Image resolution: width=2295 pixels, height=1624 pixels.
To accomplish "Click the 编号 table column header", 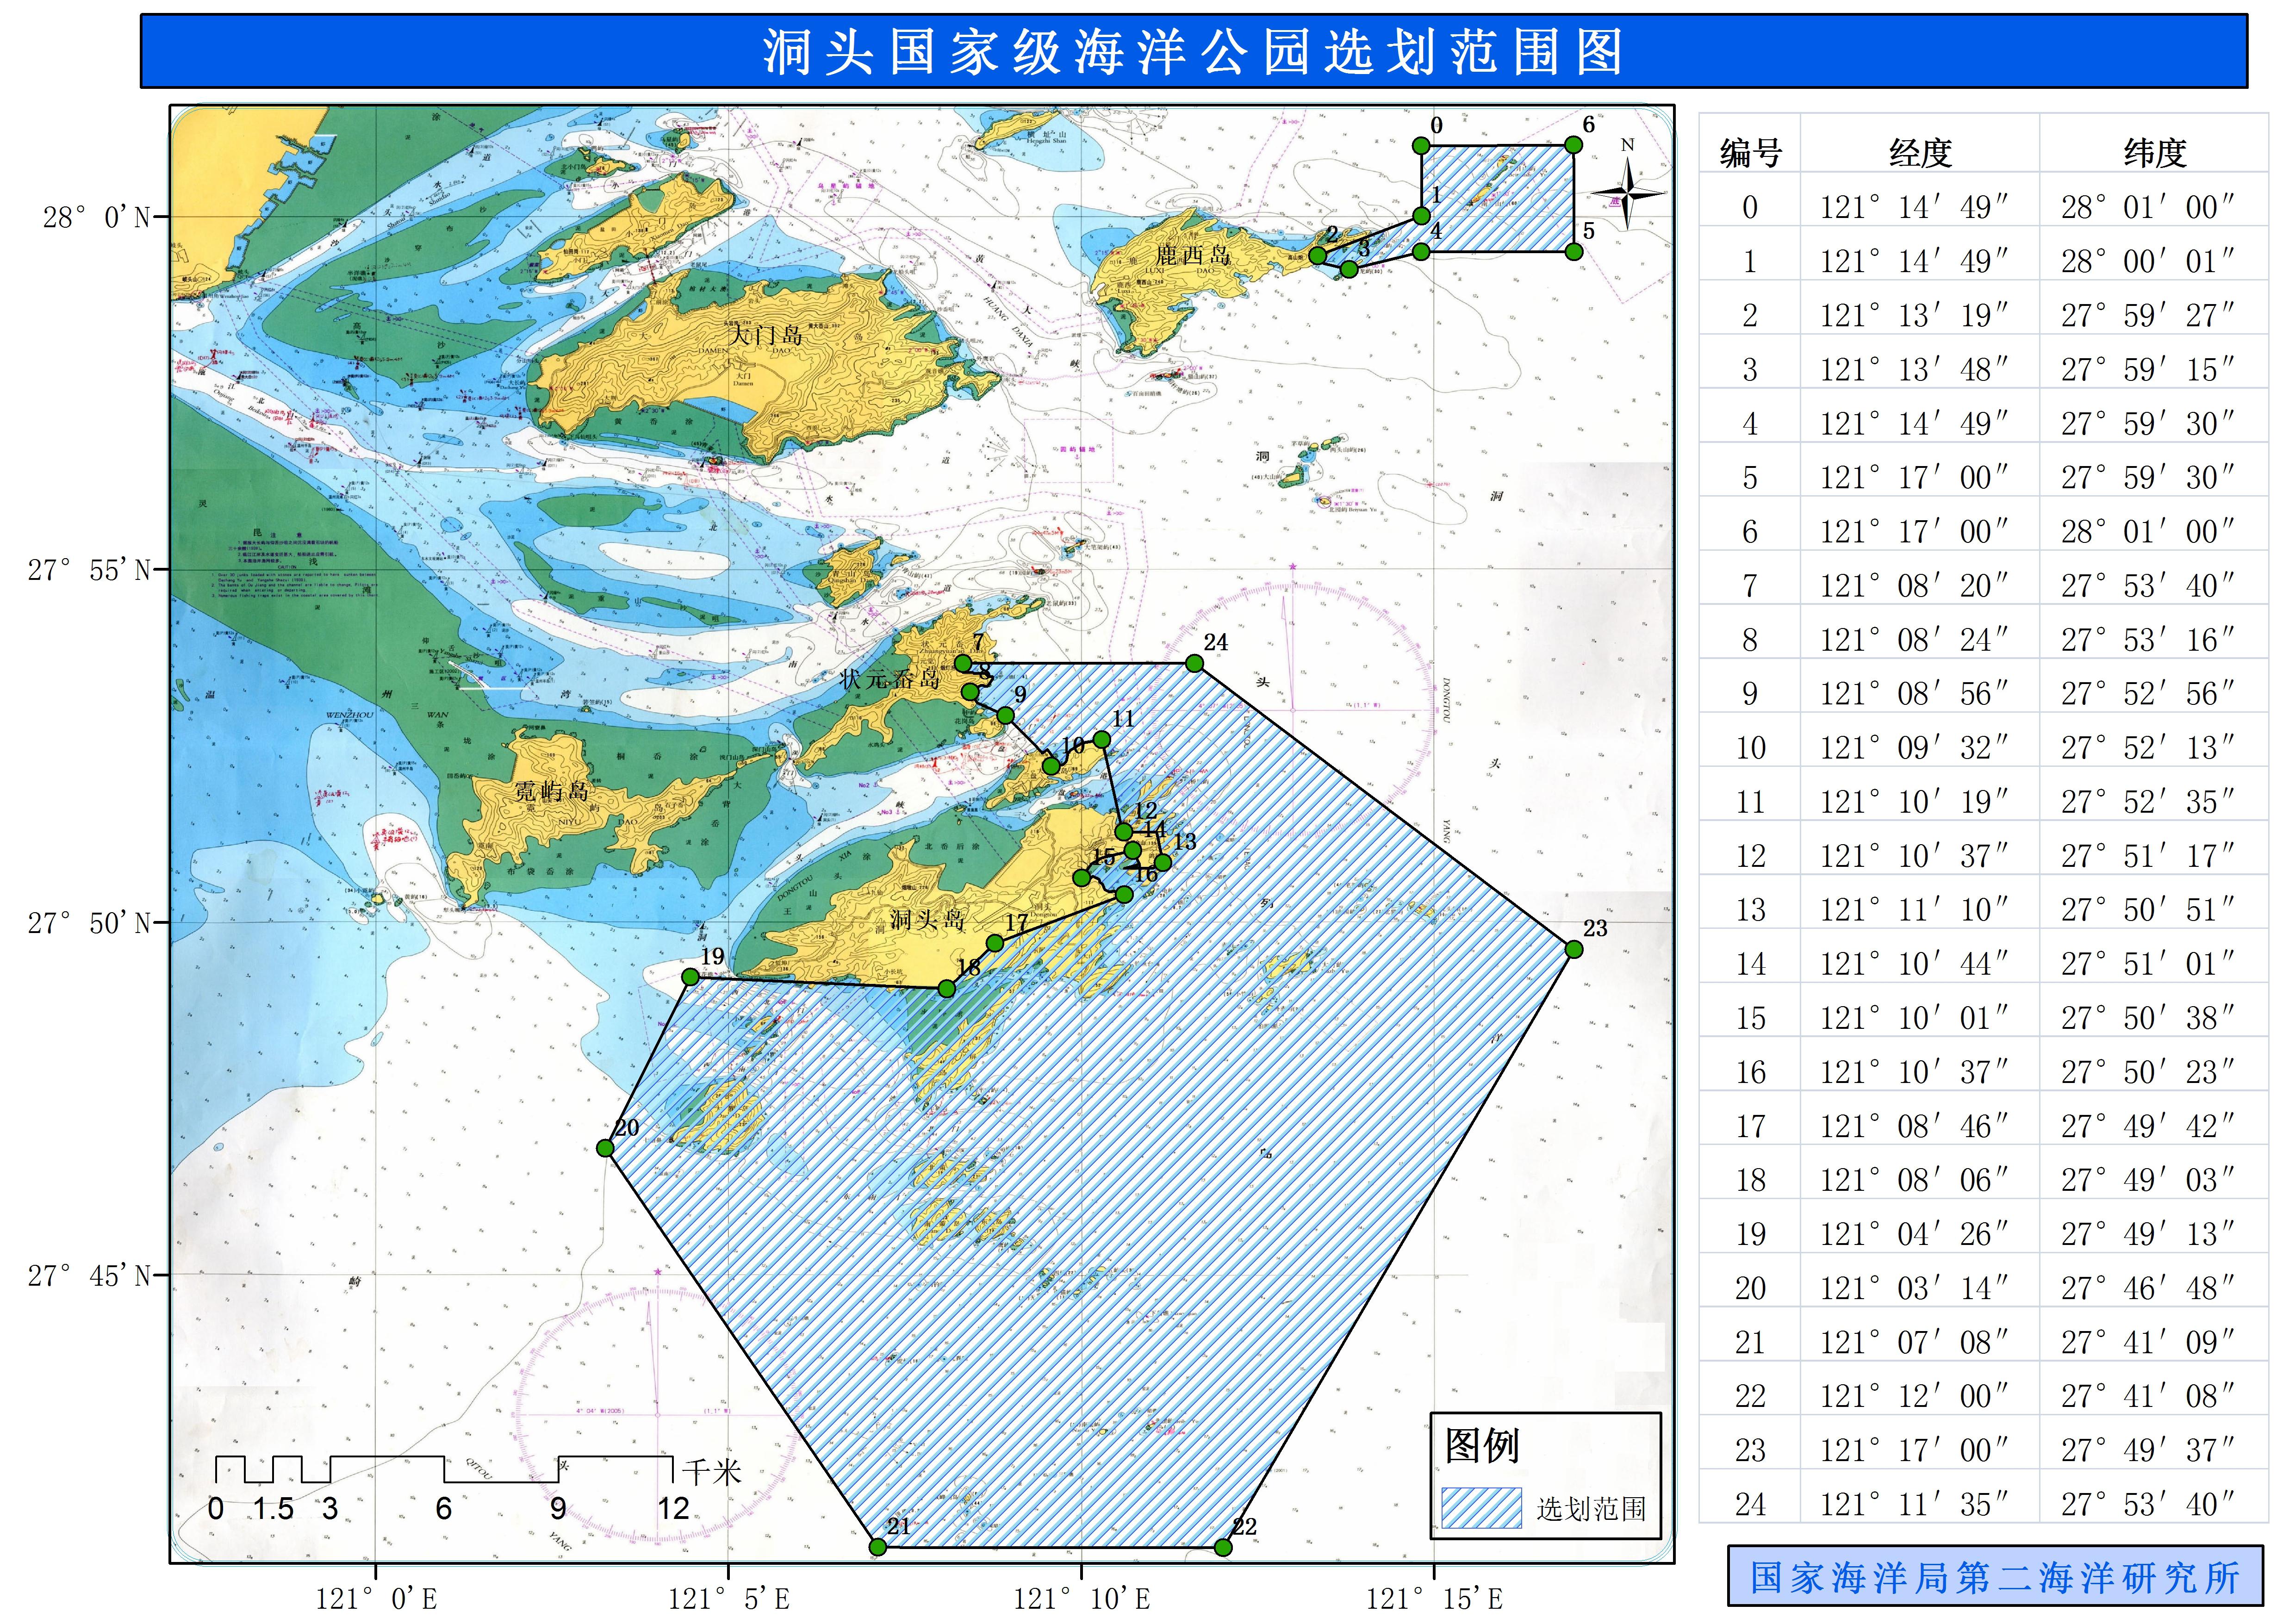I will coord(1751,153).
